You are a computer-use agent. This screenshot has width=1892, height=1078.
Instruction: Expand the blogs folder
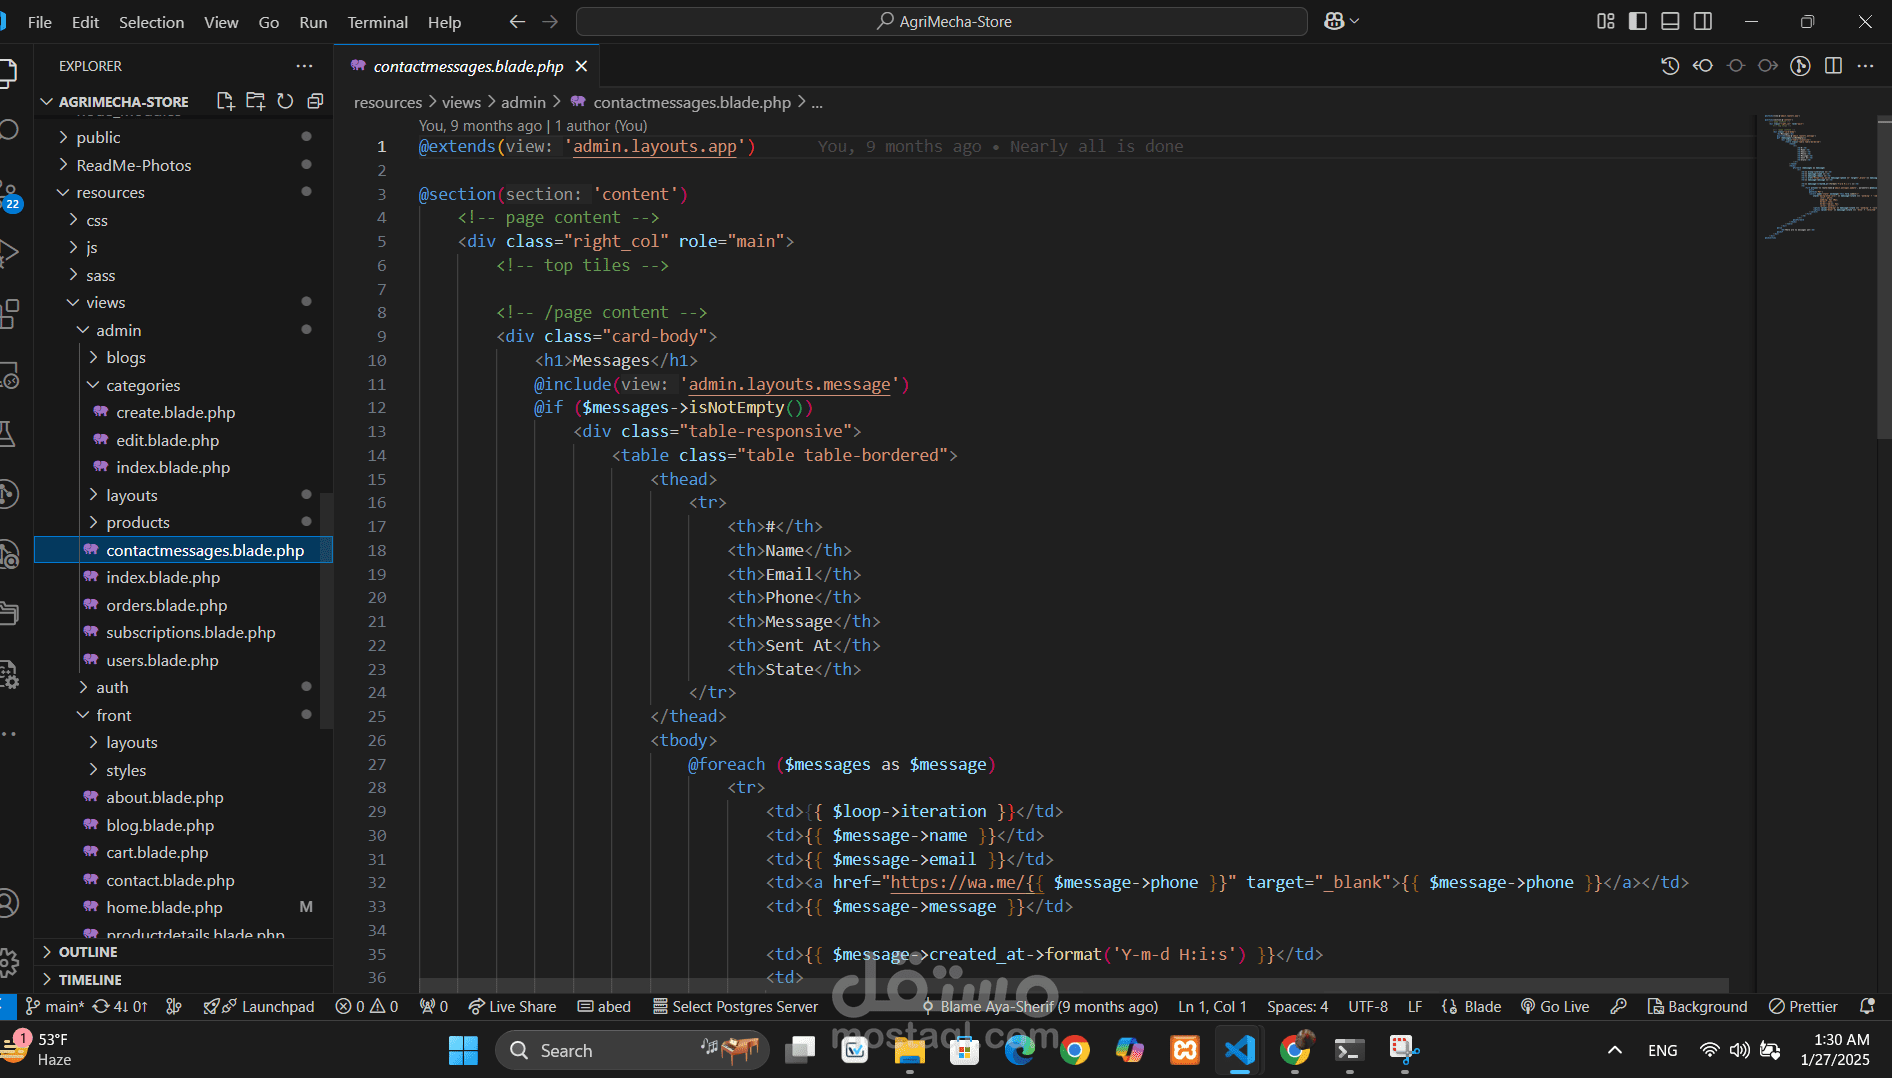point(126,357)
